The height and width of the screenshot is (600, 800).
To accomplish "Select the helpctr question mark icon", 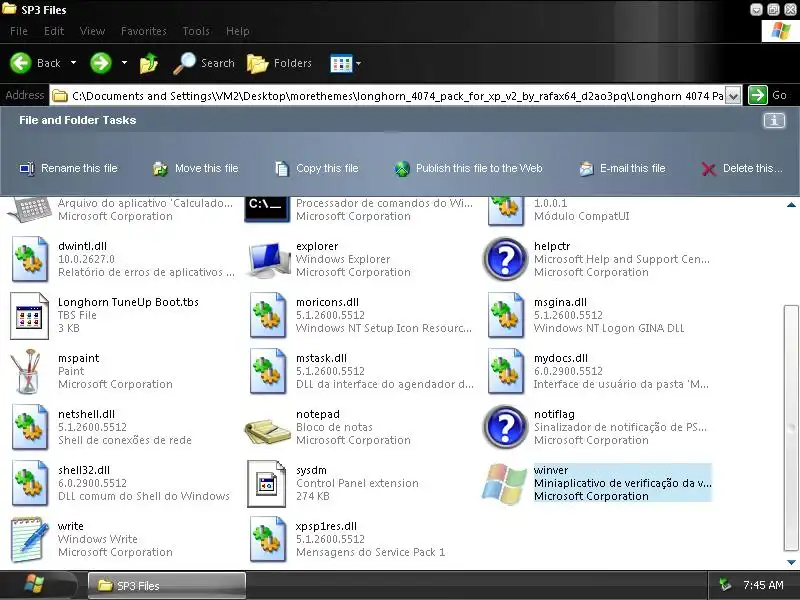I will click(506, 259).
